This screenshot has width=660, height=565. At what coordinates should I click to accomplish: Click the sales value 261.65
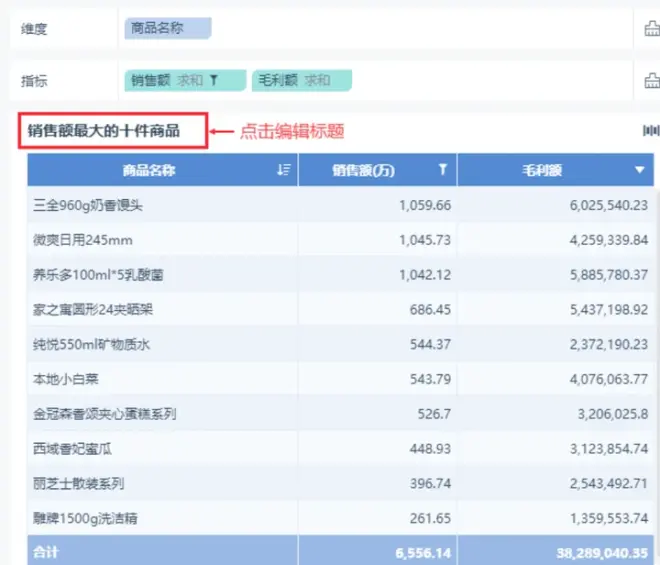[x=430, y=518]
